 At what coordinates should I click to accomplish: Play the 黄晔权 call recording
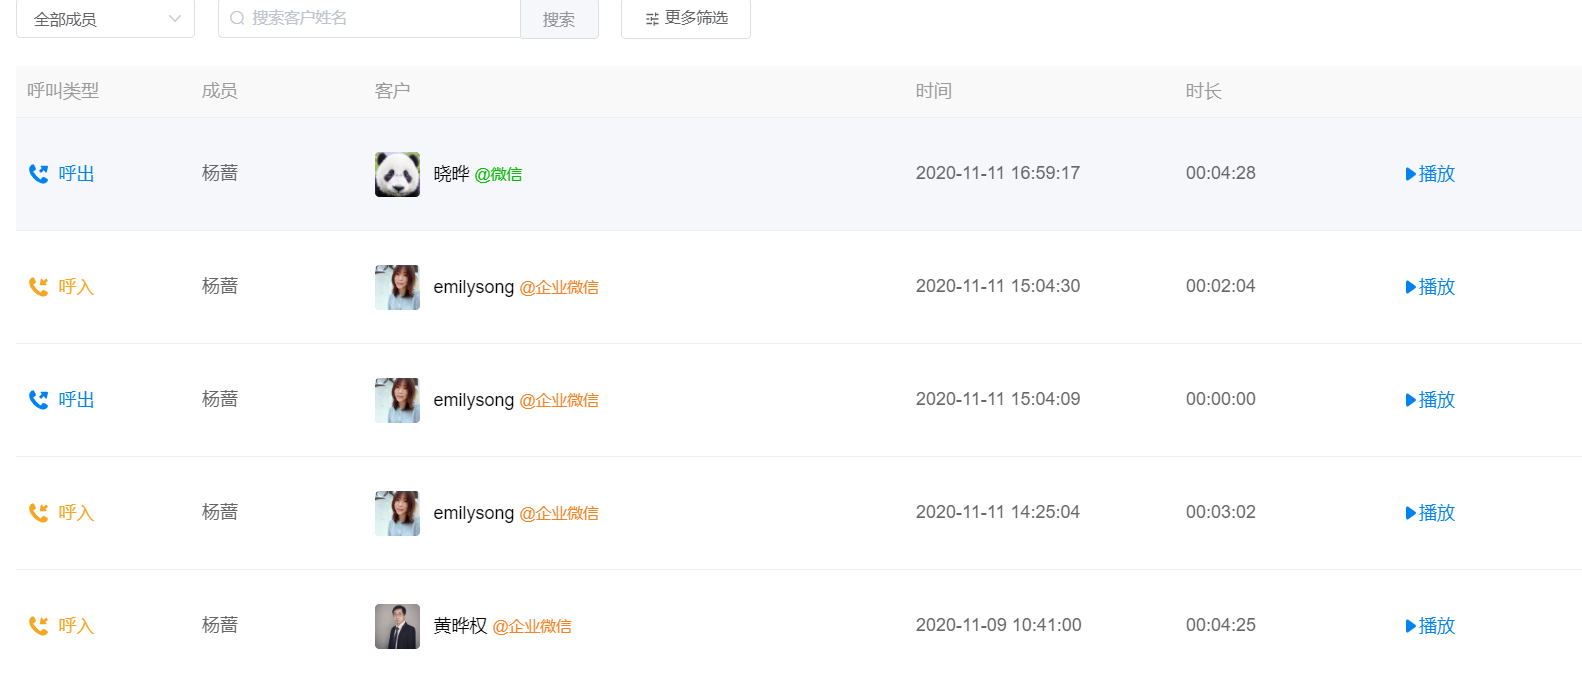(x=1430, y=626)
